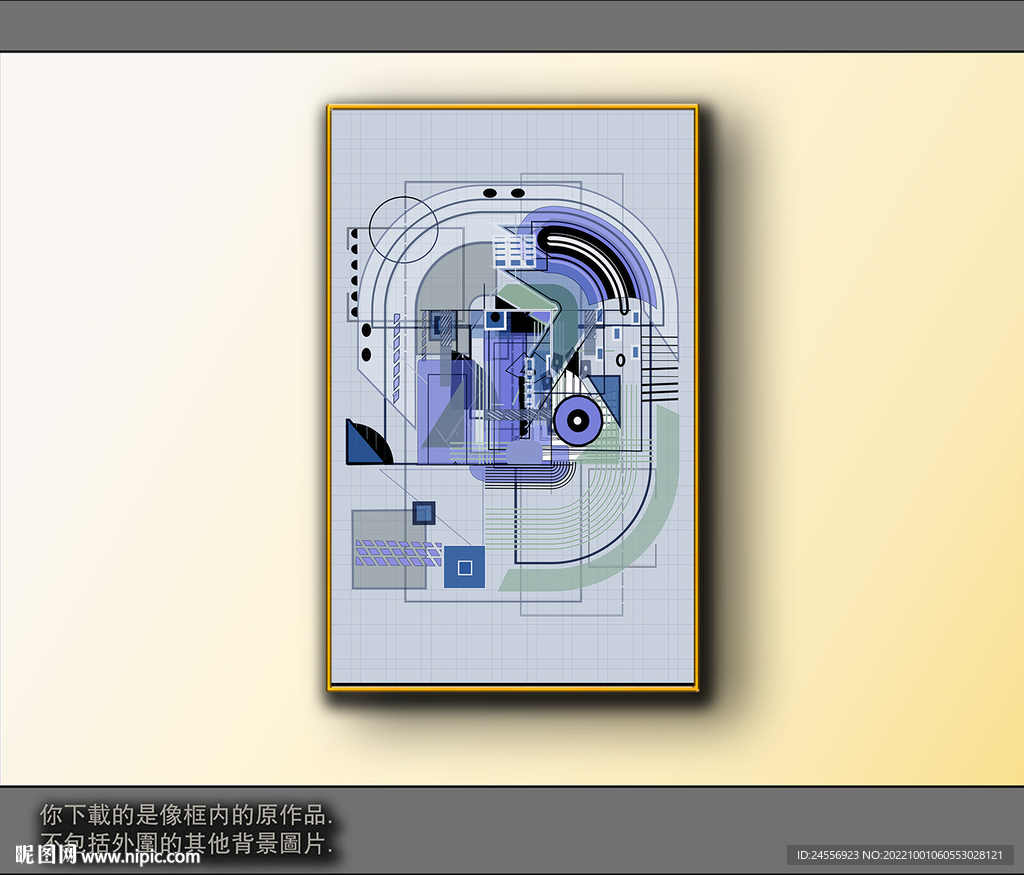Image resolution: width=1024 pixels, height=875 pixels.
Task: Select the small dark blue square shape
Action: (x=424, y=513)
